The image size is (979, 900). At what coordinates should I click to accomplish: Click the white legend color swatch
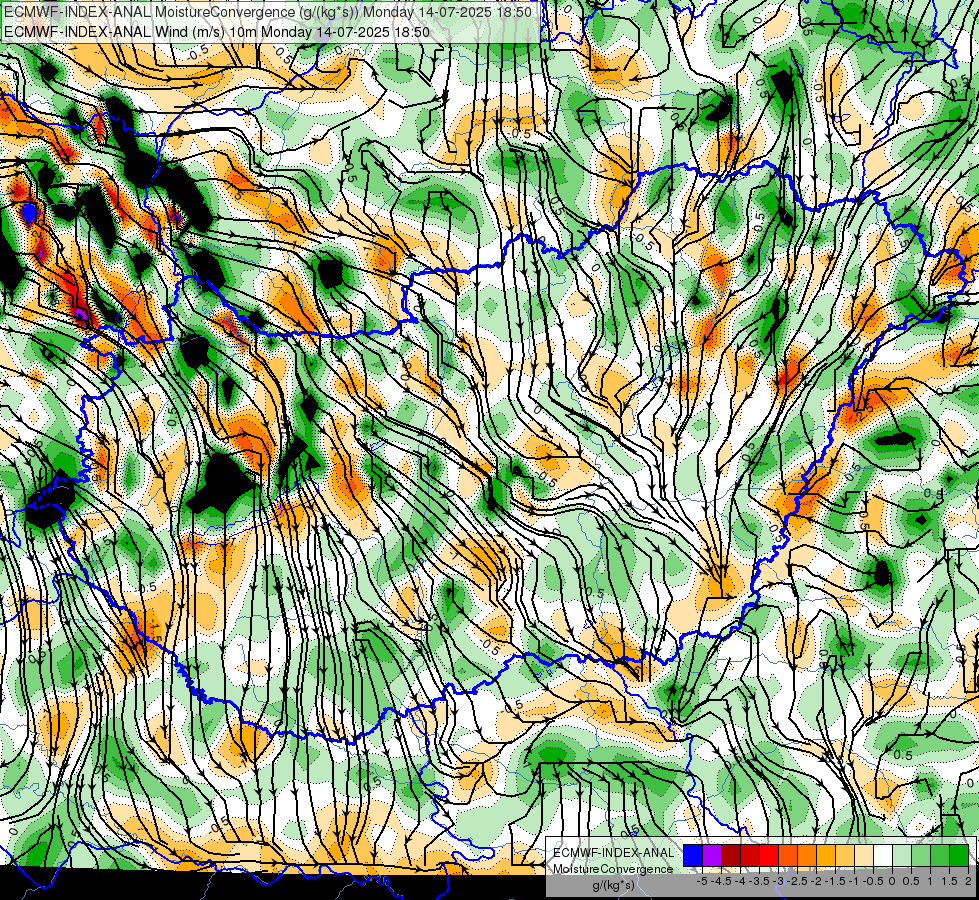click(883, 855)
